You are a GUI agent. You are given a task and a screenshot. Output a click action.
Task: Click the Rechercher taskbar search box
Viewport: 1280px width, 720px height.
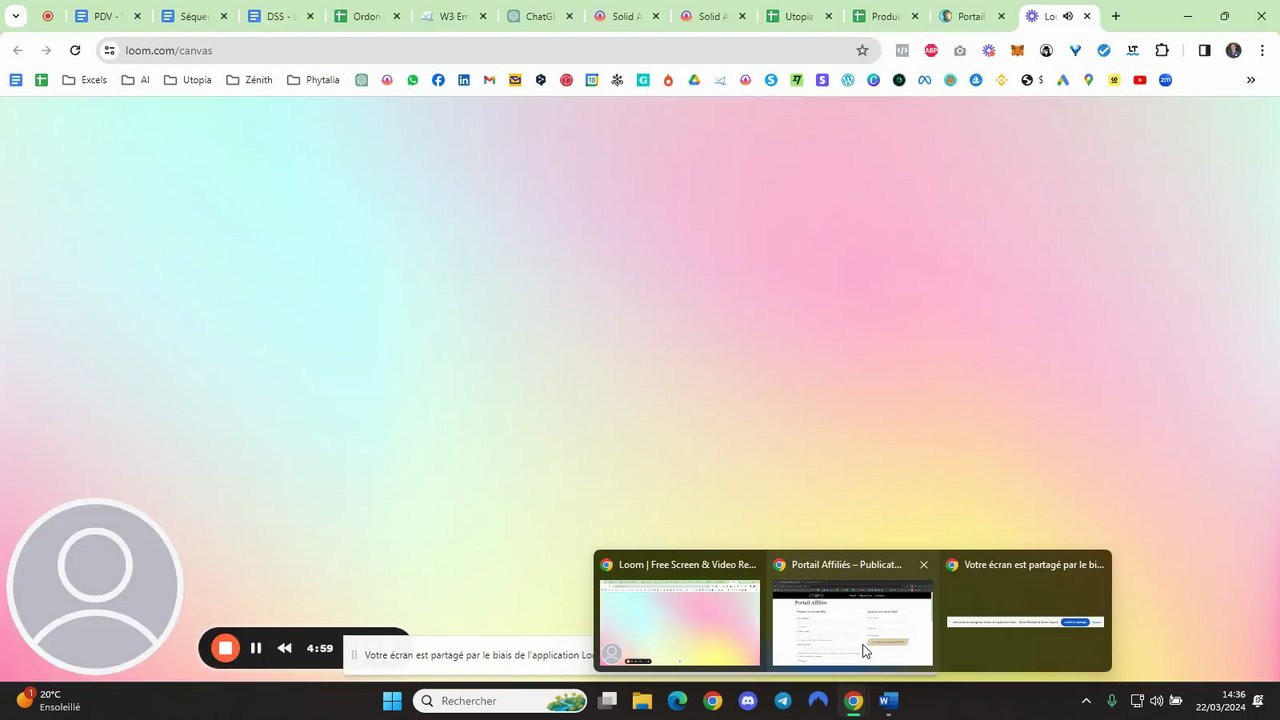(500, 701)
